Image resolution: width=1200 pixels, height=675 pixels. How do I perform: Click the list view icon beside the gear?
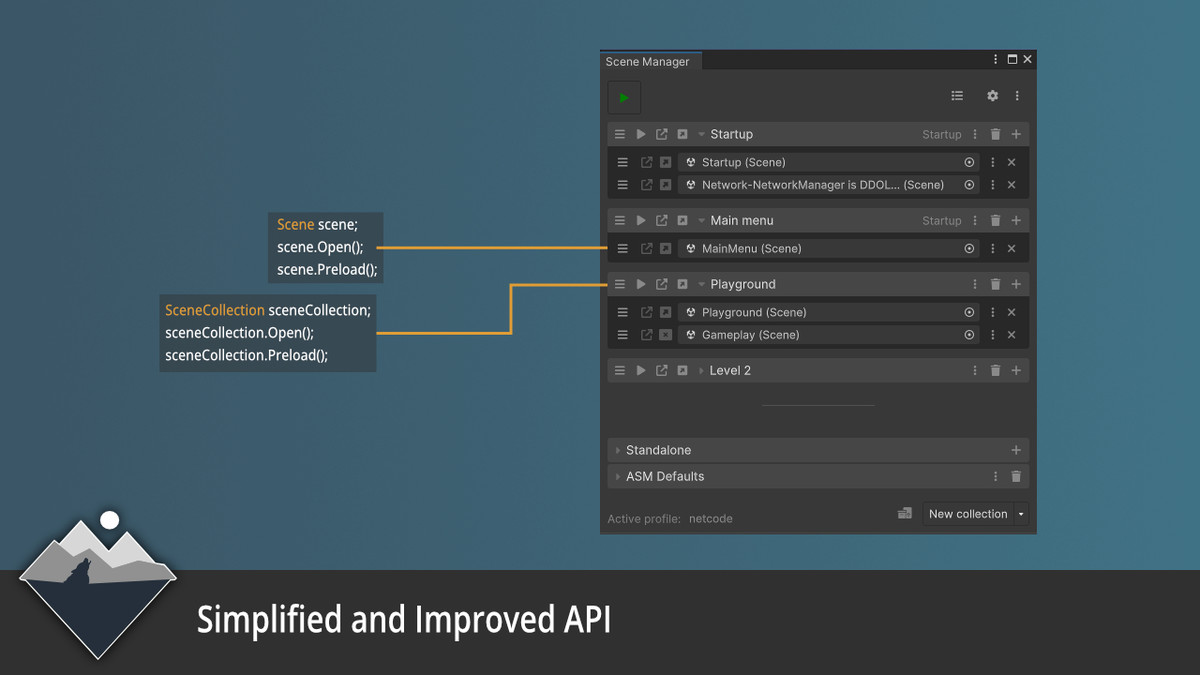[x=957, y=96]
